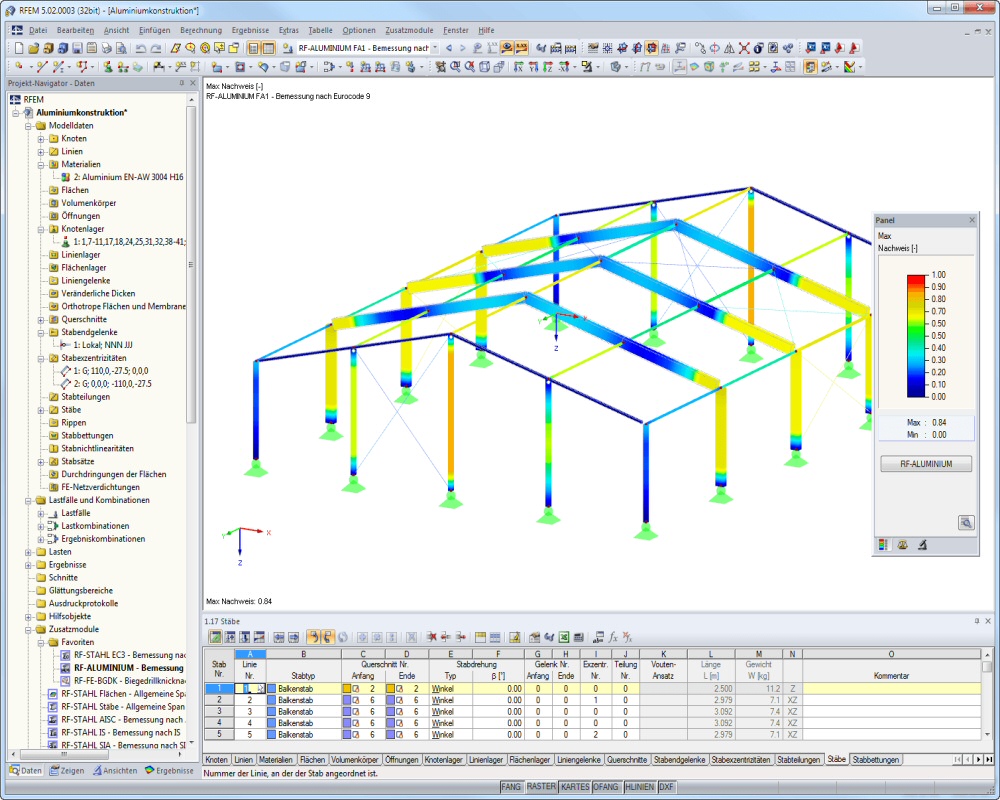Open the Berechnung menu
The image size is (1000, 800).
(201, 30)
